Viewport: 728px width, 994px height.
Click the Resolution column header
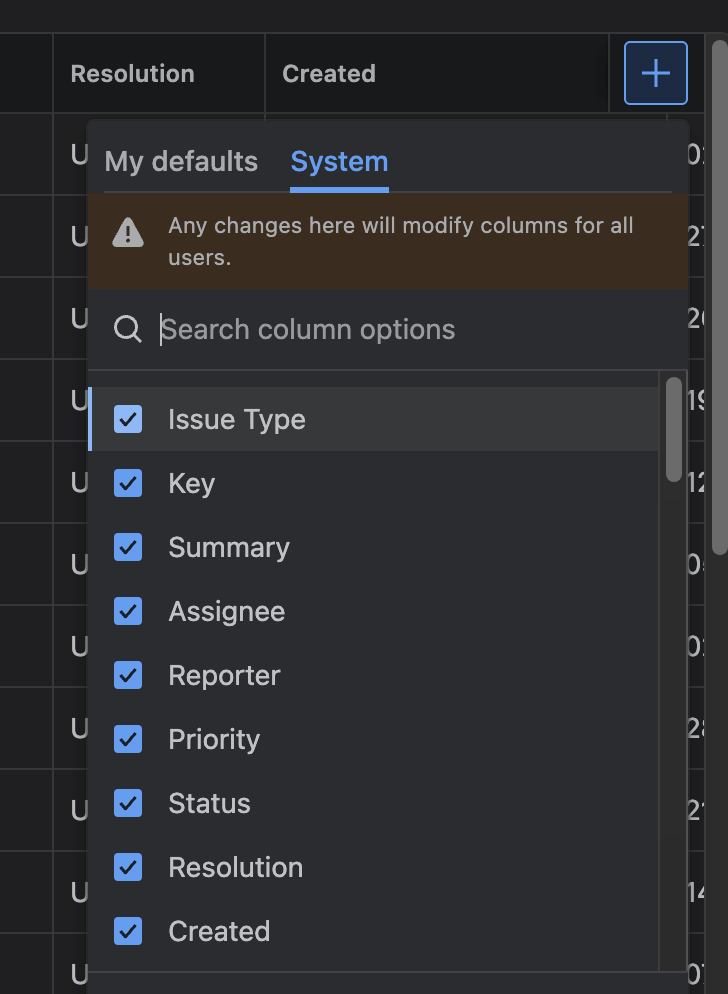click(133, 74)
